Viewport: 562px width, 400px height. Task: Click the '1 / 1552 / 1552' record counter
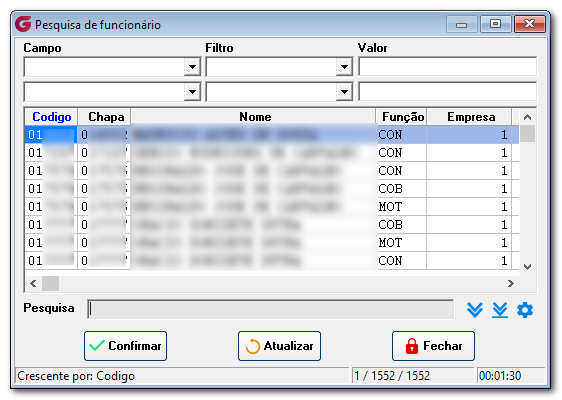pyautogui.click(x=392, y=376)
